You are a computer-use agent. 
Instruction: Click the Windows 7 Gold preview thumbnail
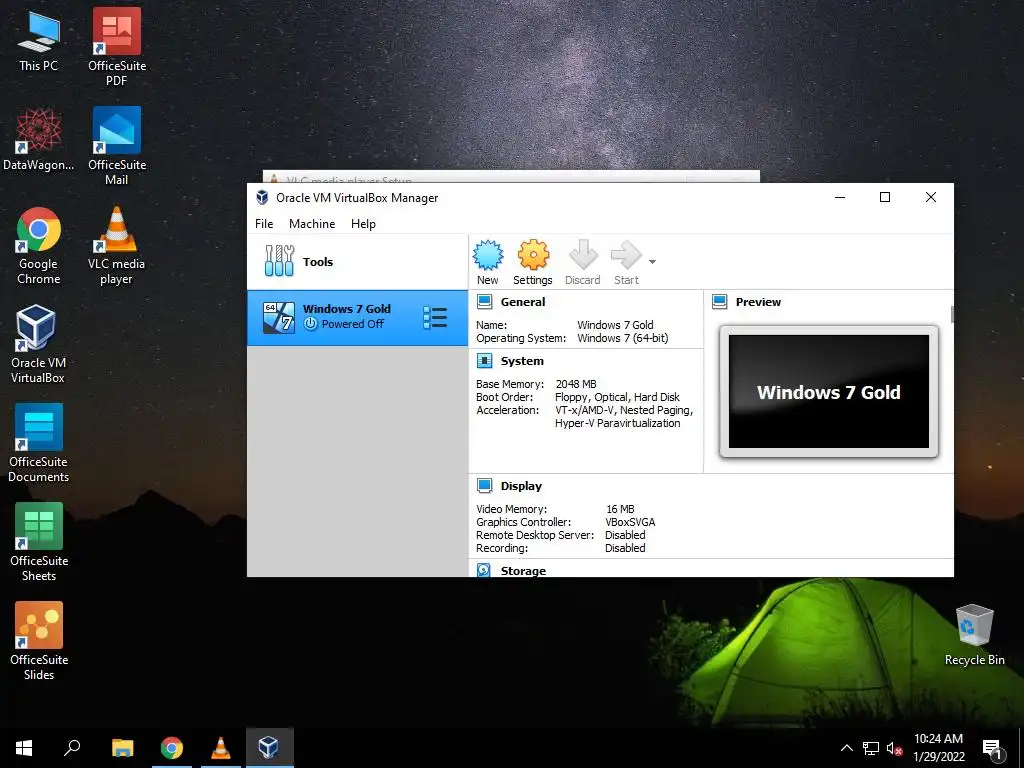coord(829,392)
